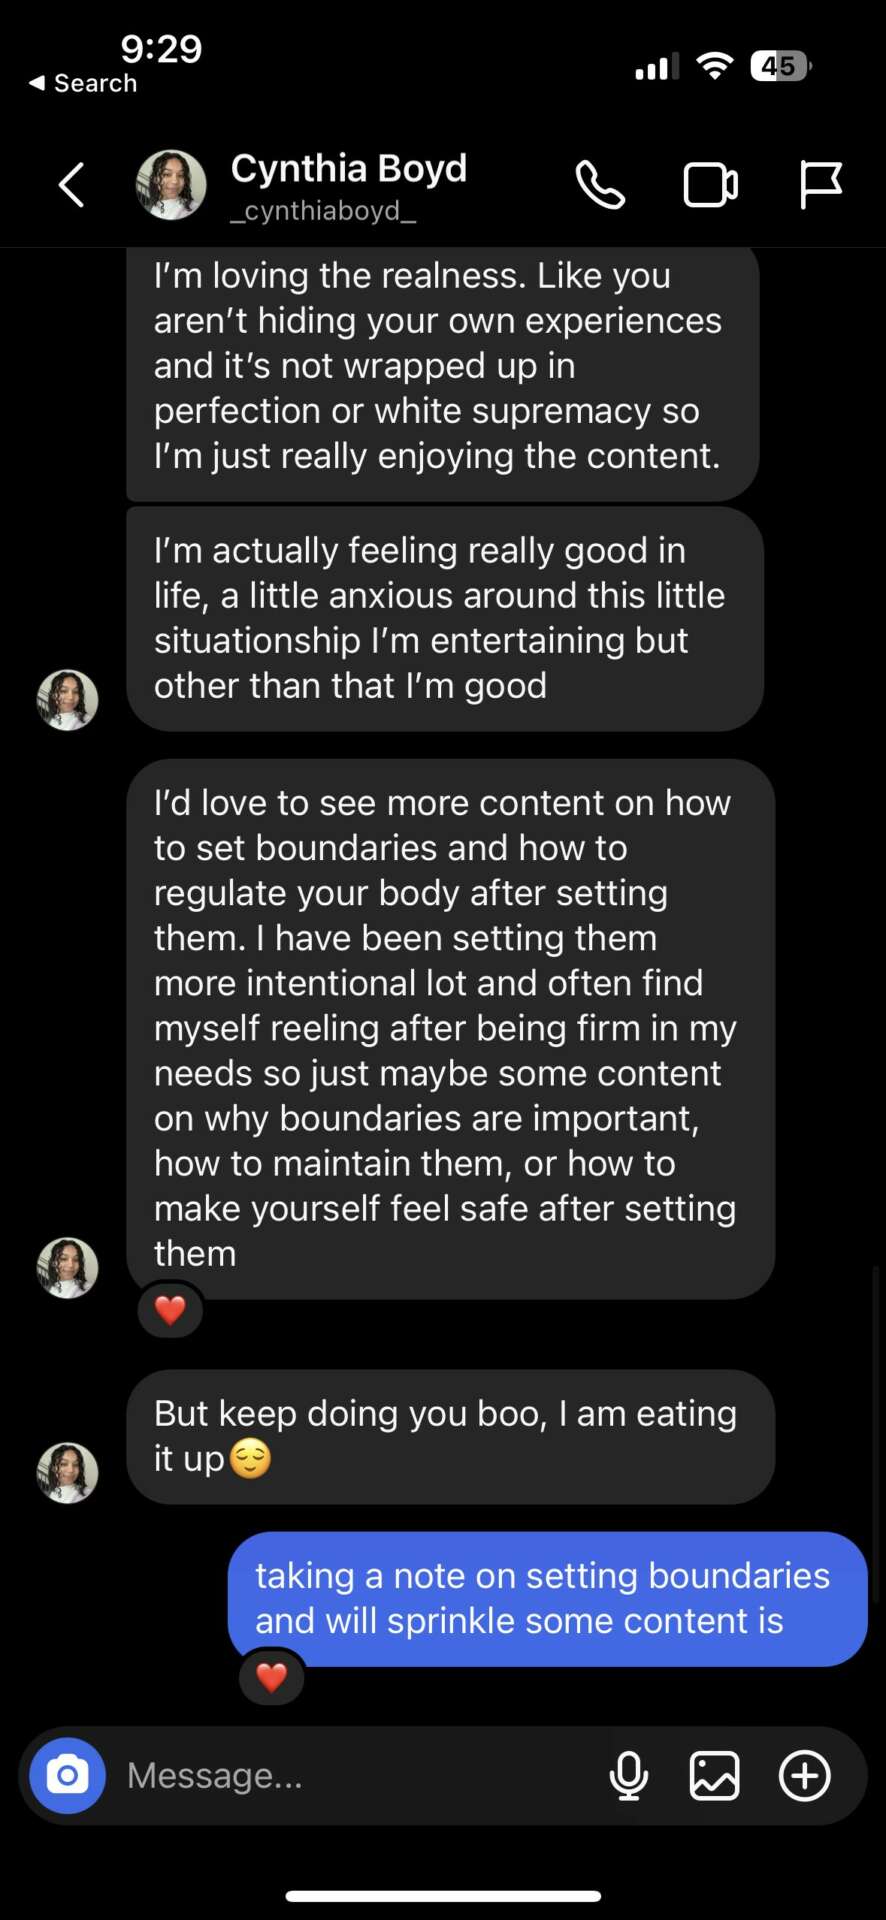Screen dimensions: 886x1920
Task: Tap avatar beside 'eating it up' message
Action: click(x=68, y=1472)
